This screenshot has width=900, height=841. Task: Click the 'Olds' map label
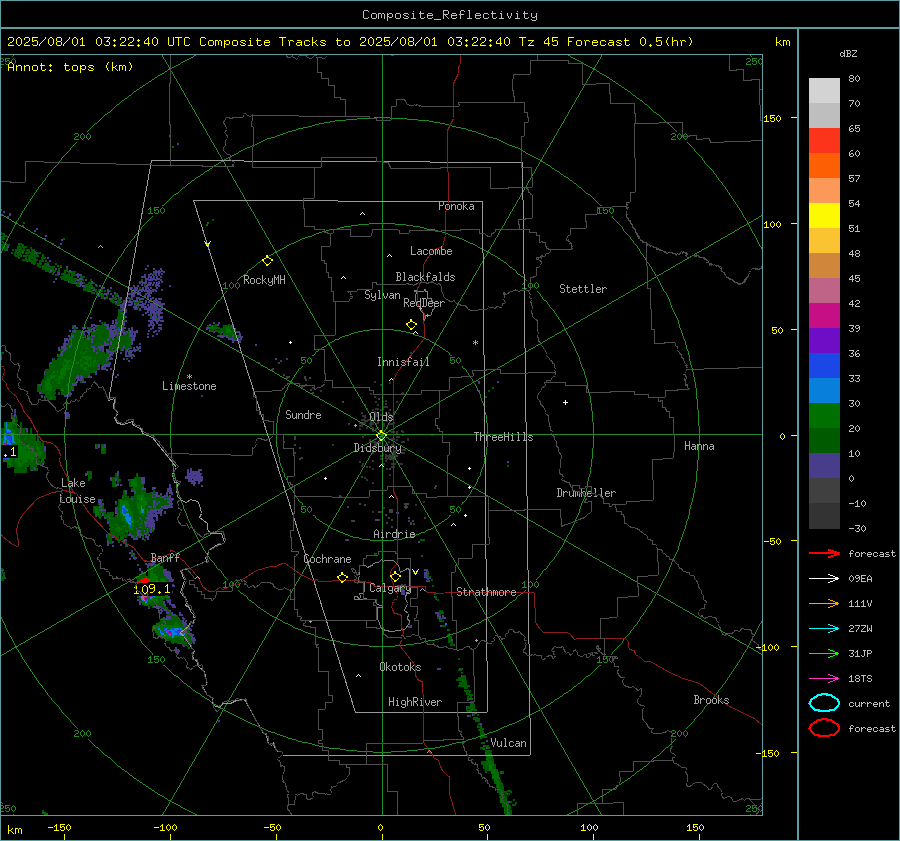(x=381, y=417)
